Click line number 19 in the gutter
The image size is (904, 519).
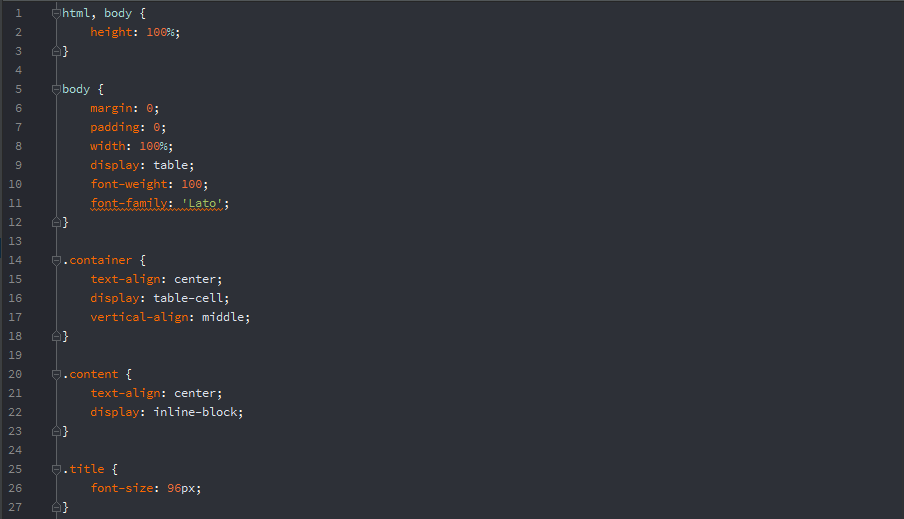(15, 355)
